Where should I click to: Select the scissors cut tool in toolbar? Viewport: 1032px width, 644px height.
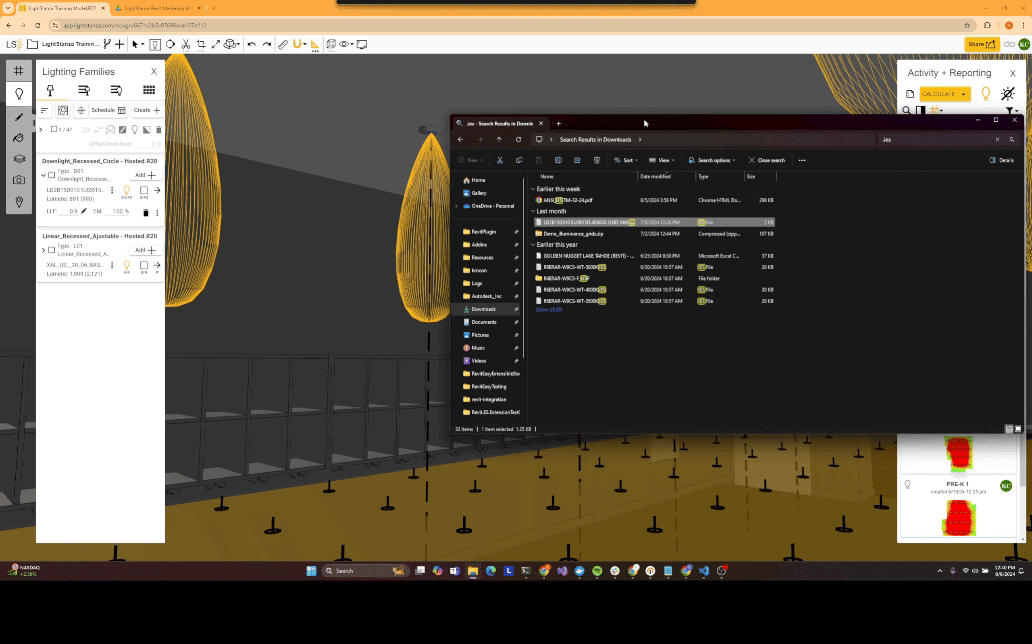186,44
